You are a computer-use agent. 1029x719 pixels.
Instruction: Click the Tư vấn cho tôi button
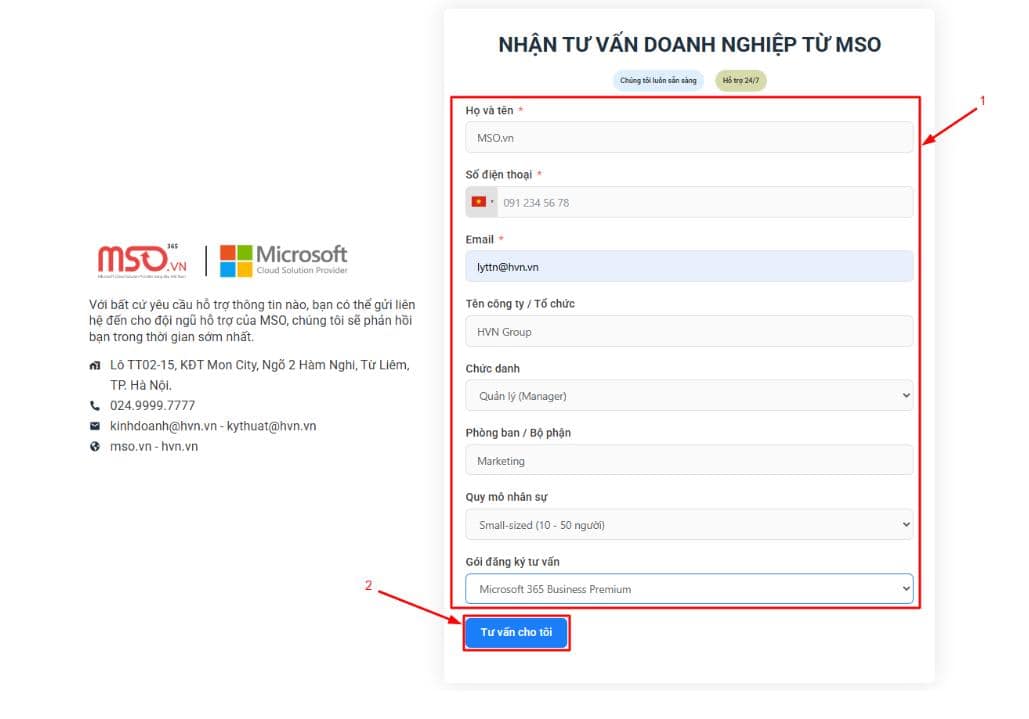[516, 632]
